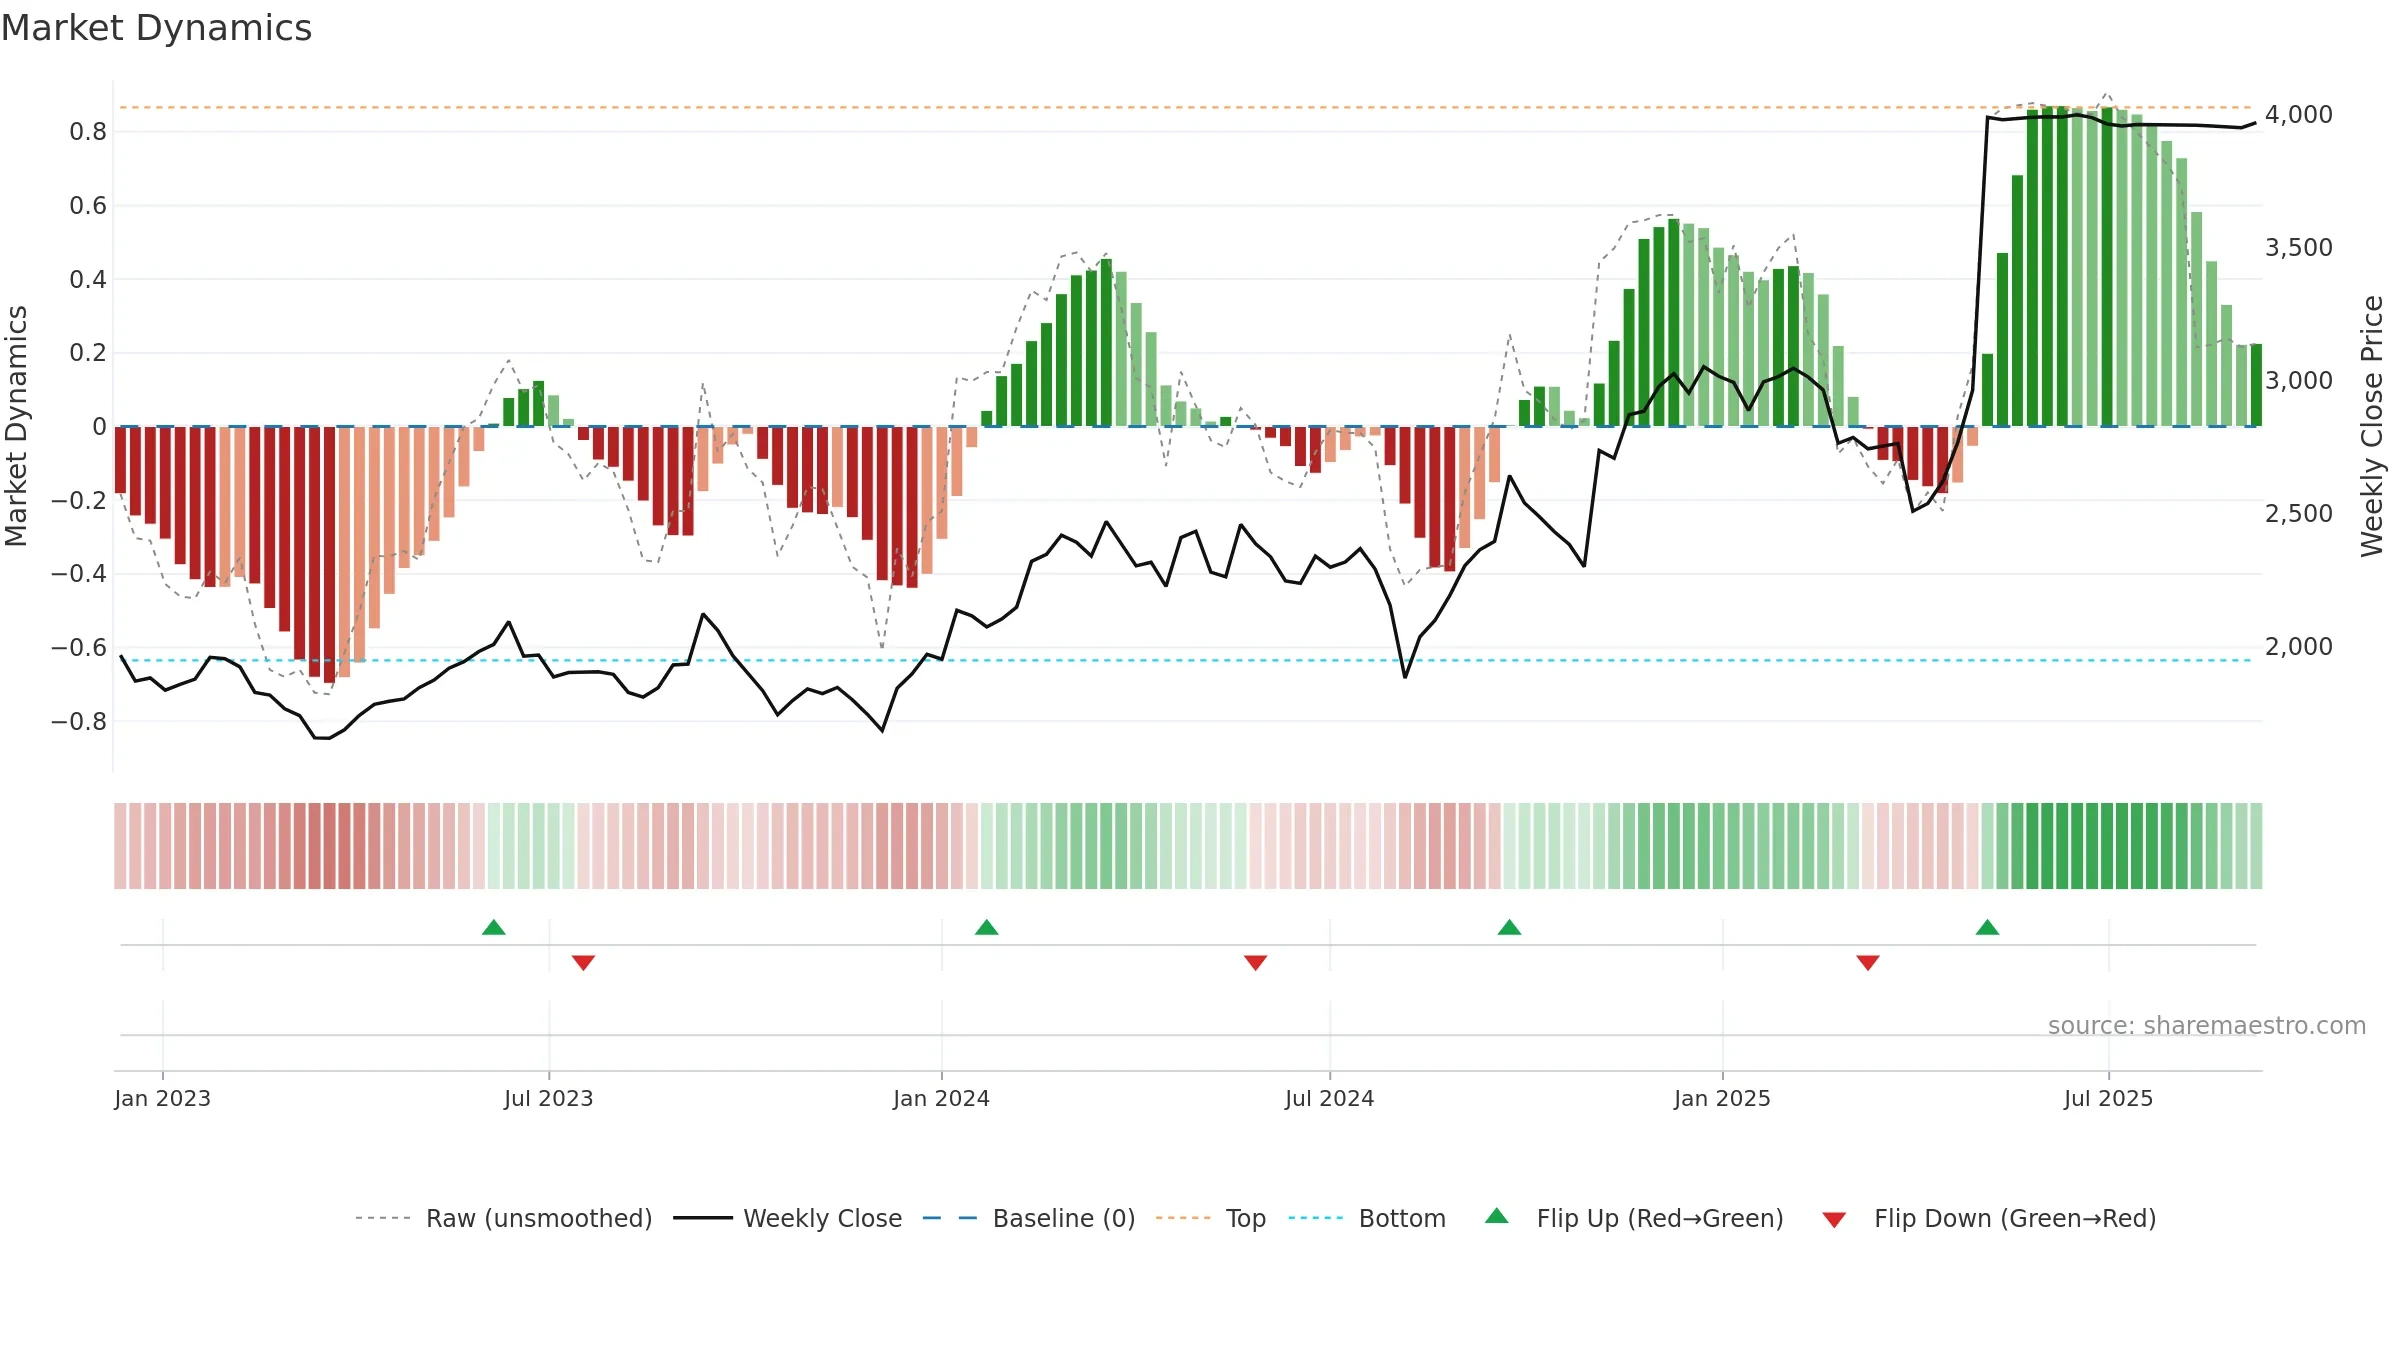Click the source: sharemaestro.com text

(2207, 1025)
